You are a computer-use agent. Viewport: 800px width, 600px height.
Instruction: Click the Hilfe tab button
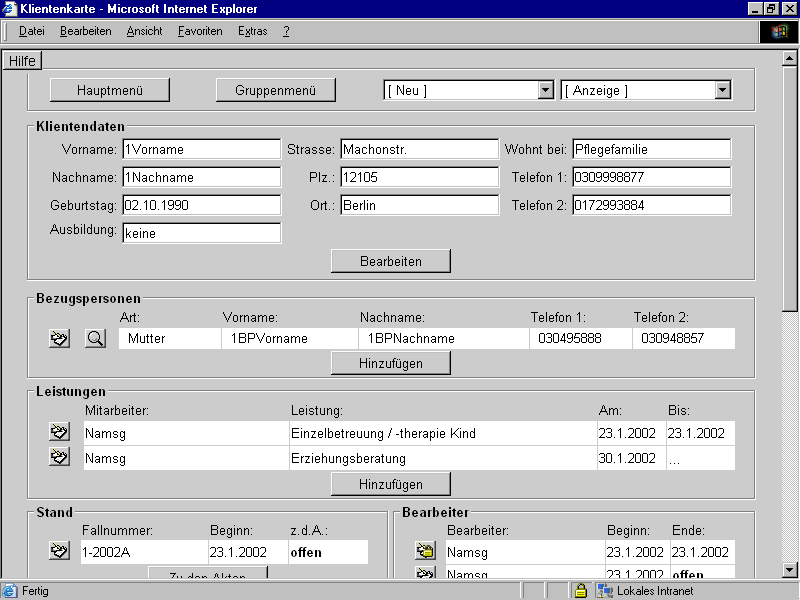(22, 61)
